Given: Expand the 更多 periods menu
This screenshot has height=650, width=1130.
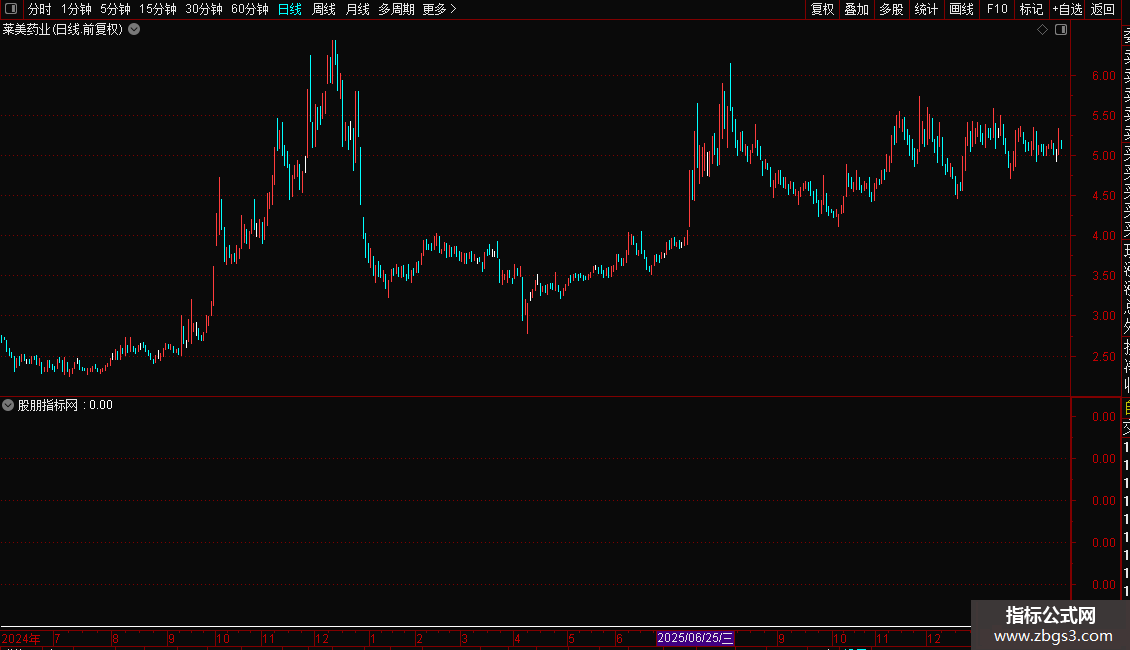Looking at the screenshot, I should [x=440, y=9].
